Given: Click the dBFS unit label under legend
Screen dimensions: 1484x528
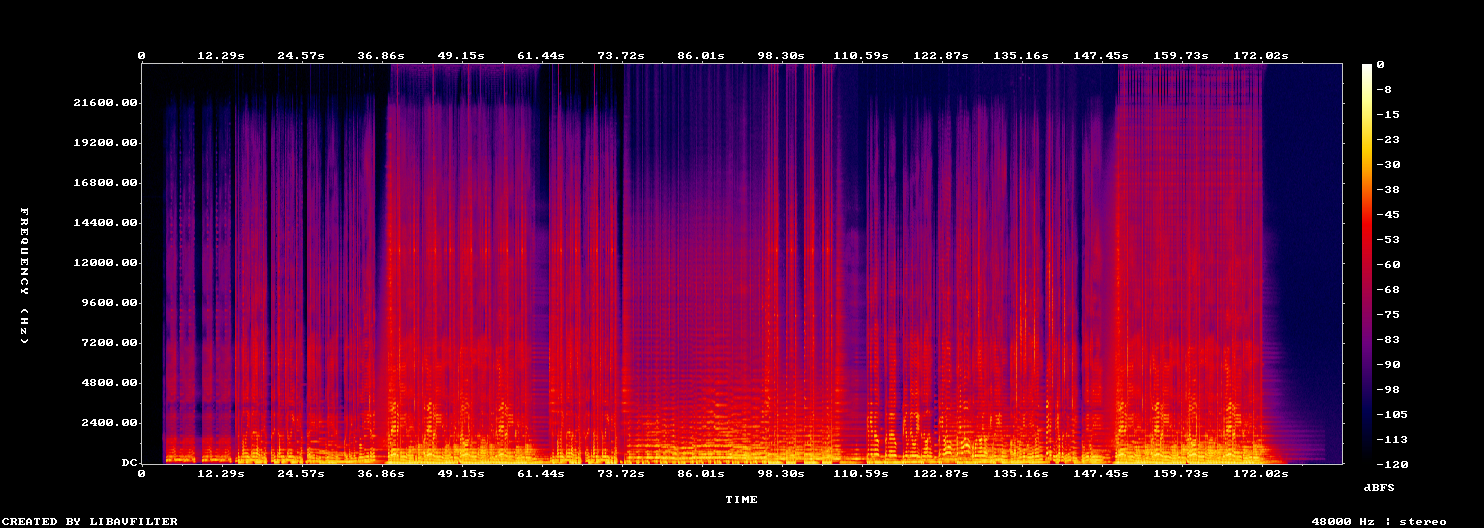Looking at the screenshot, I should tap(1379, 487).
